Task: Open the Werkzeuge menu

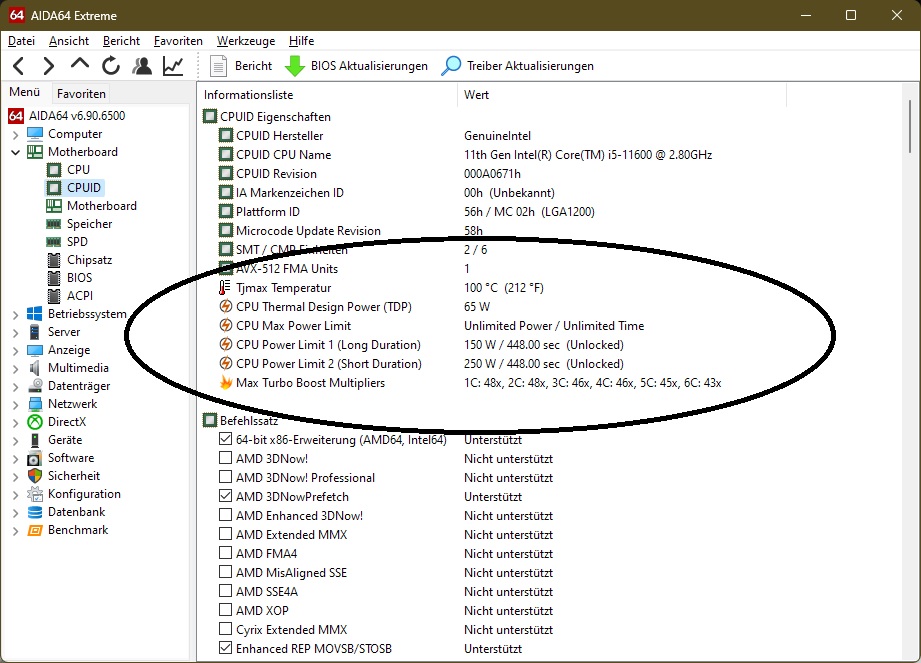Action: point(246,41)
